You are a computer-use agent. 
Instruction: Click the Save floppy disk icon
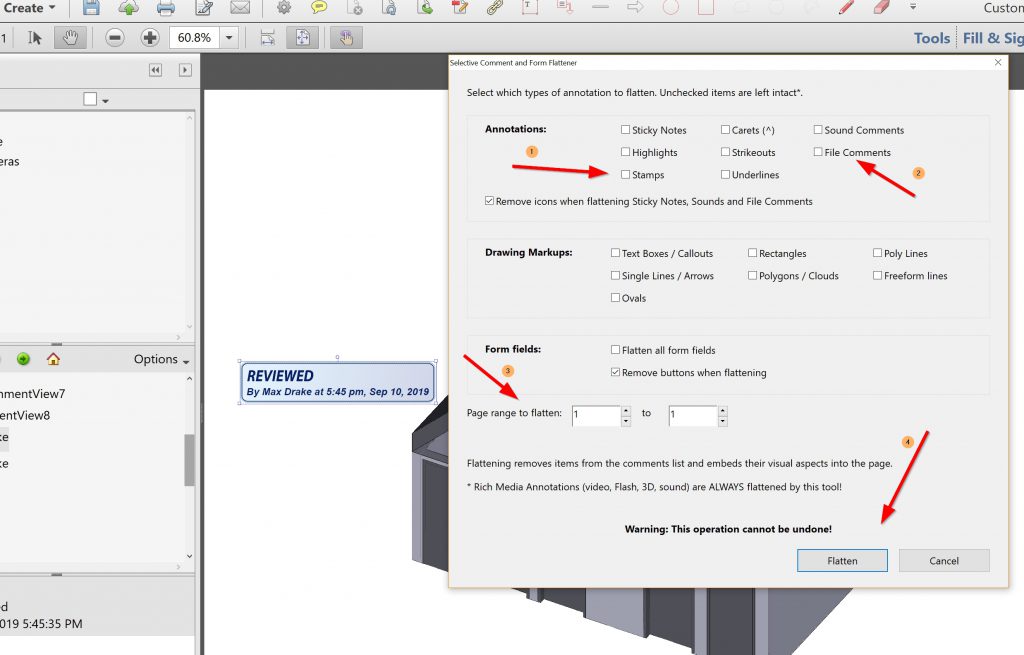91,8
